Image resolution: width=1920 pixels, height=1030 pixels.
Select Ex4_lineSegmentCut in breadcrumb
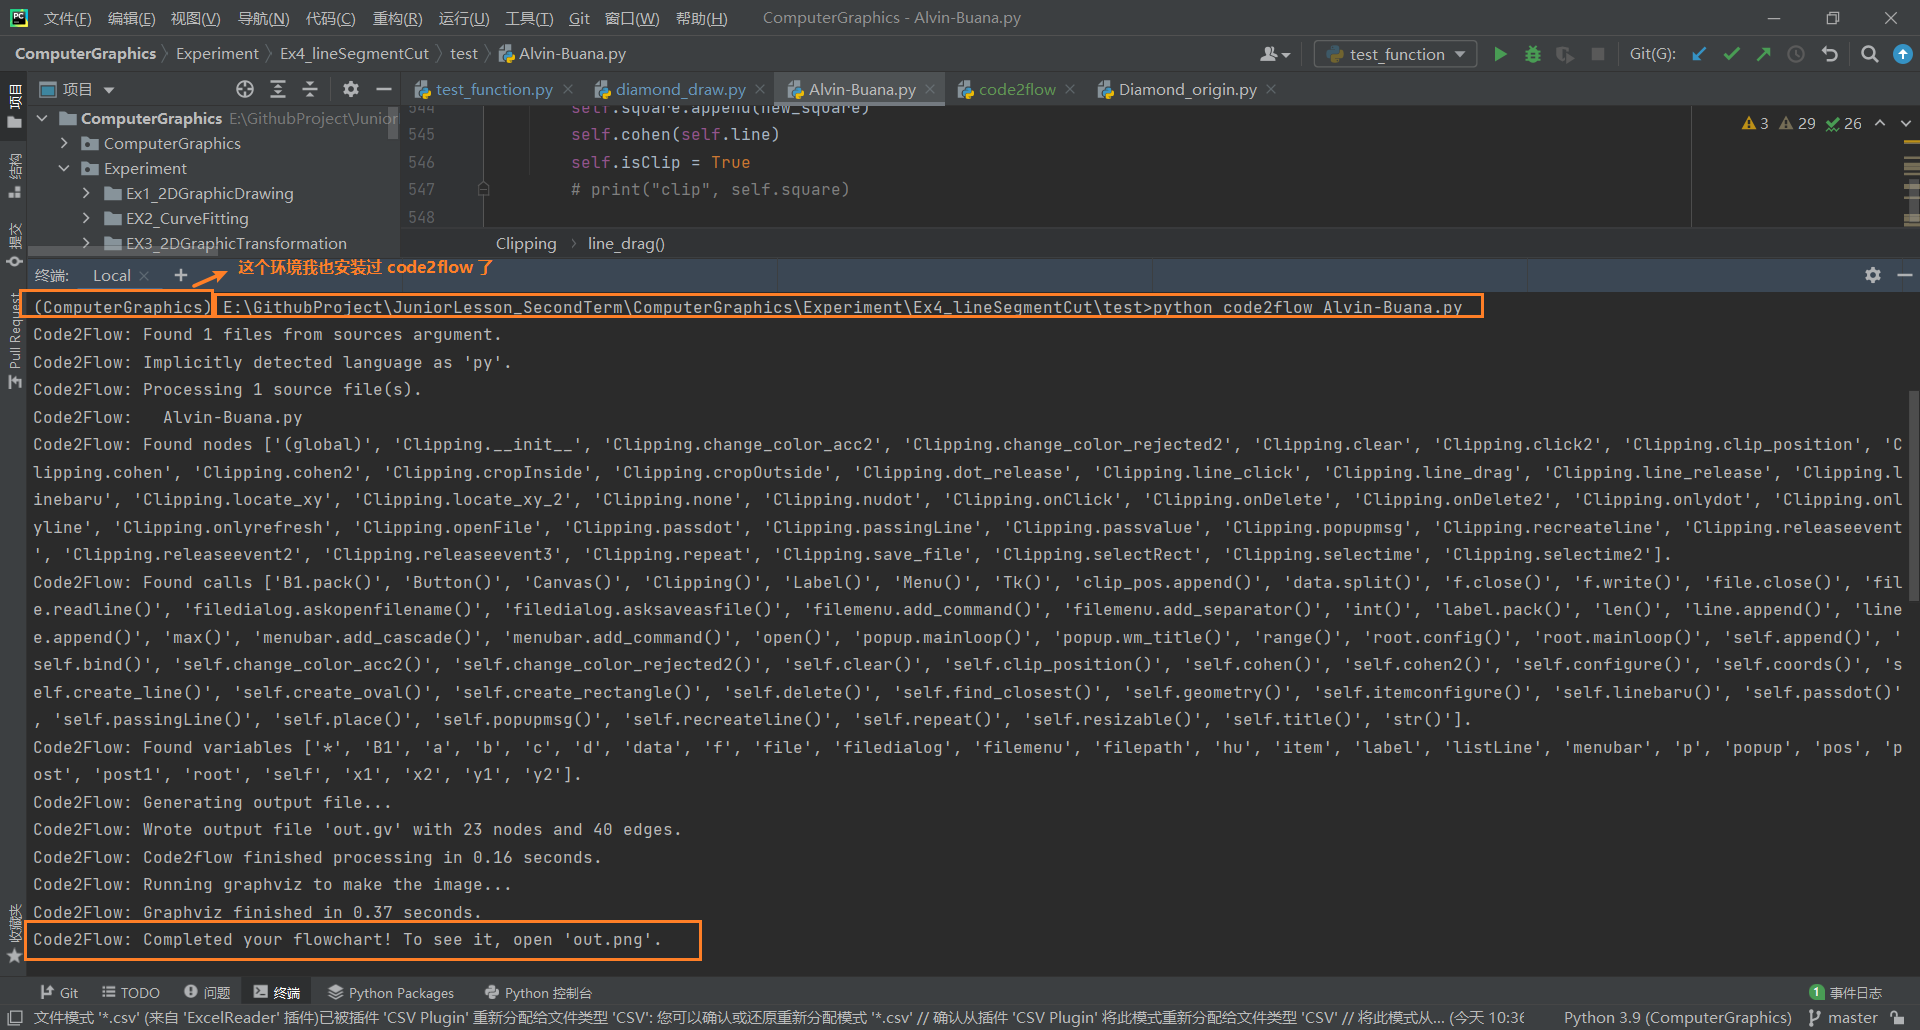[x=354, y=54]
